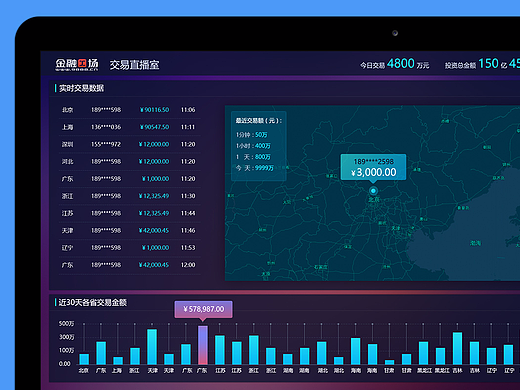Click the 1天:800万 entry in the map panel
520x390 pixels.
pyautogui.click(x=253, y=157)
